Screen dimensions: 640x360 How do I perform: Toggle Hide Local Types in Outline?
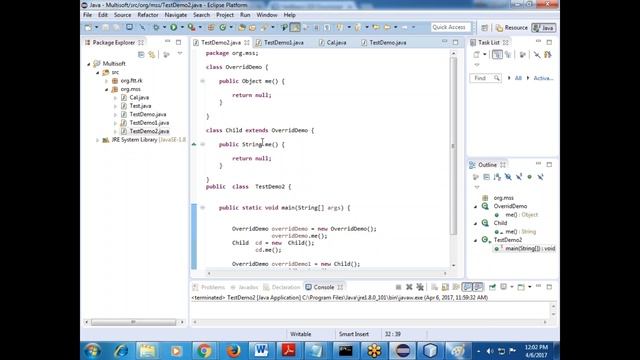click(540, 177)
